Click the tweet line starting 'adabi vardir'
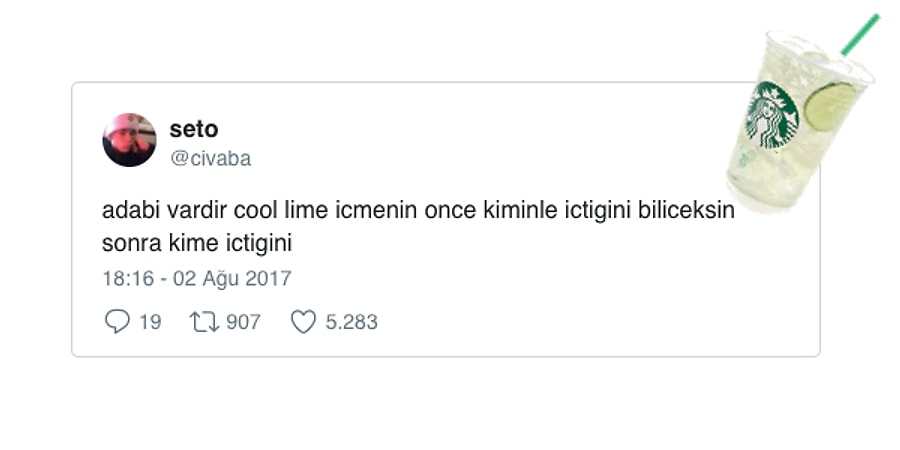 coord(418,211)
